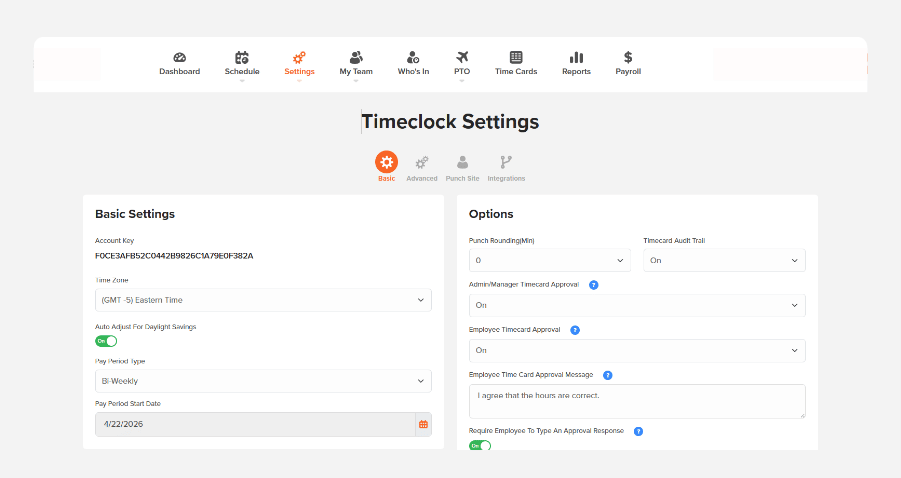901x478 pixels.
Task: Click the Time Cards menu label
Action: [x=516, y=71]
